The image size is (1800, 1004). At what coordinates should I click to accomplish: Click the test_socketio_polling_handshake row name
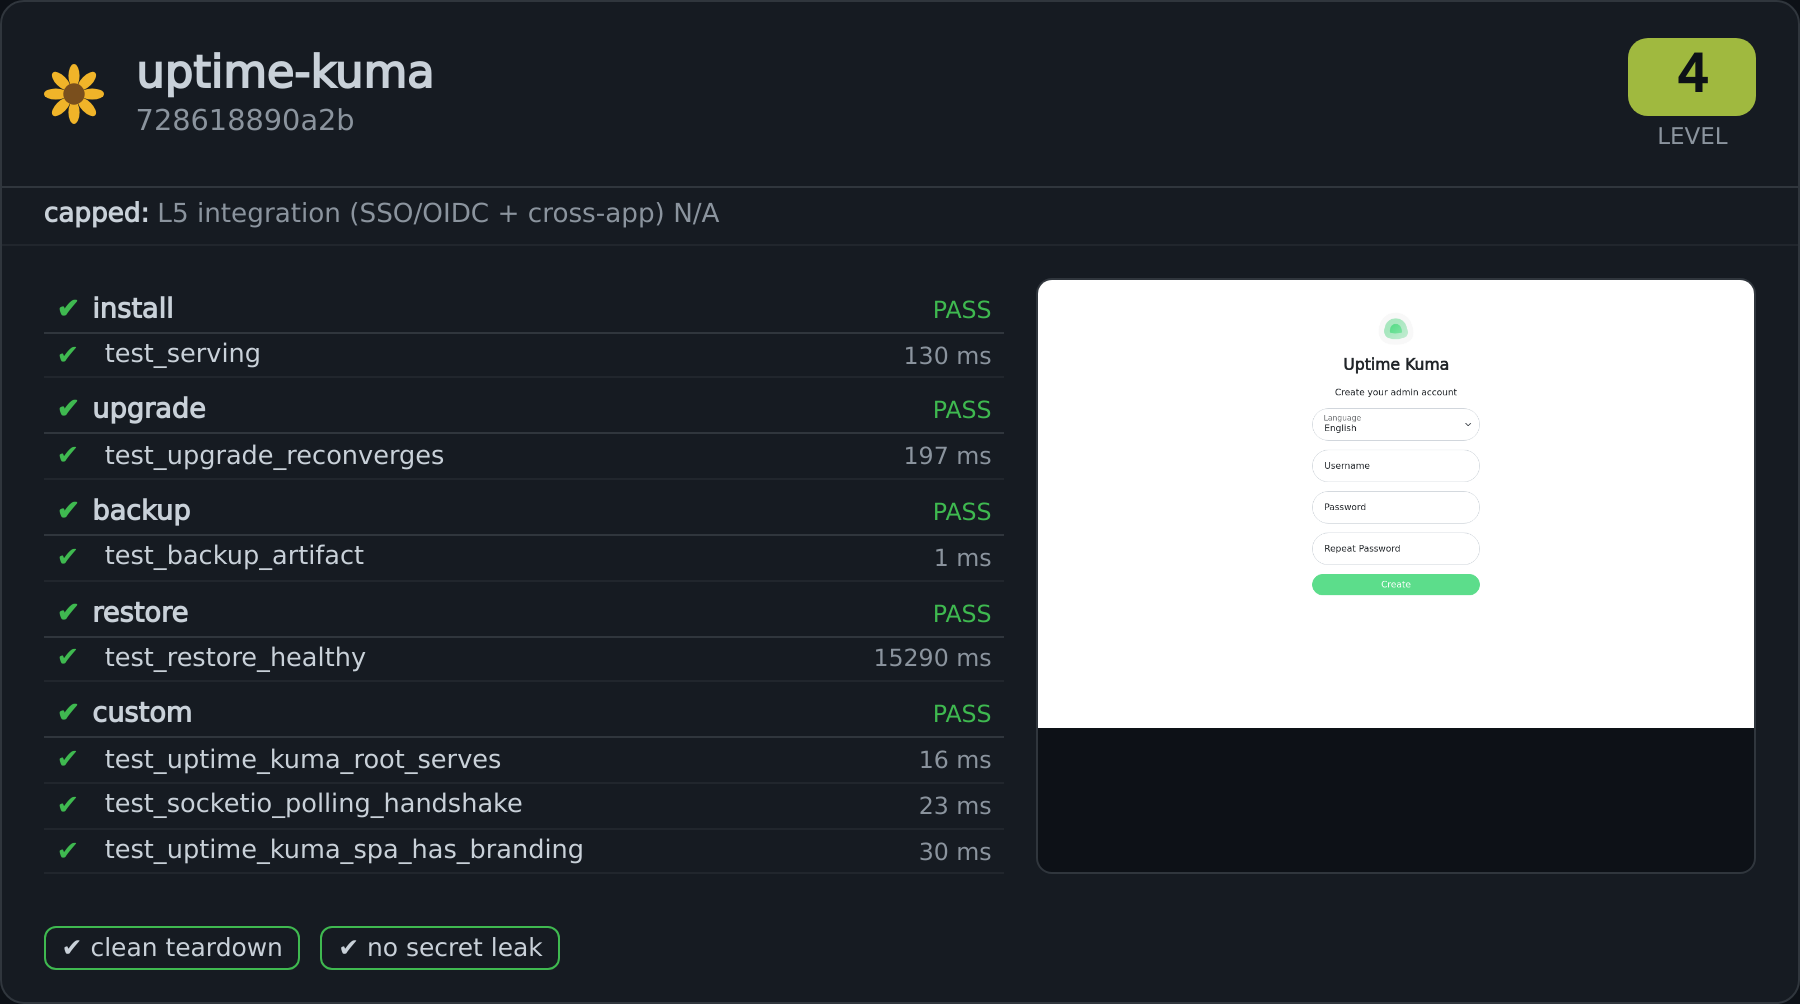(313, 804)
